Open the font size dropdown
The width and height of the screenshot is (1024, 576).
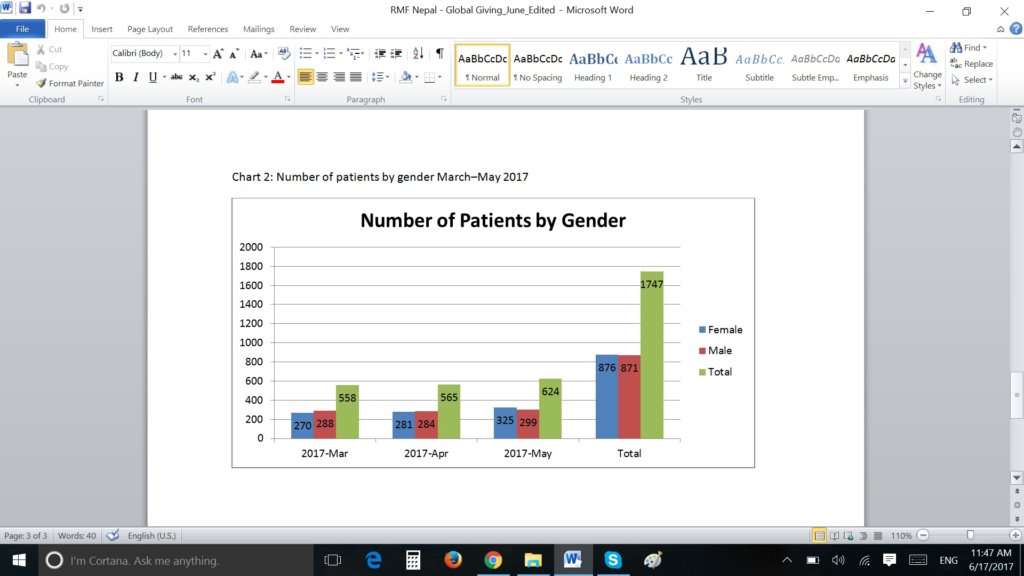click(205, 54)
